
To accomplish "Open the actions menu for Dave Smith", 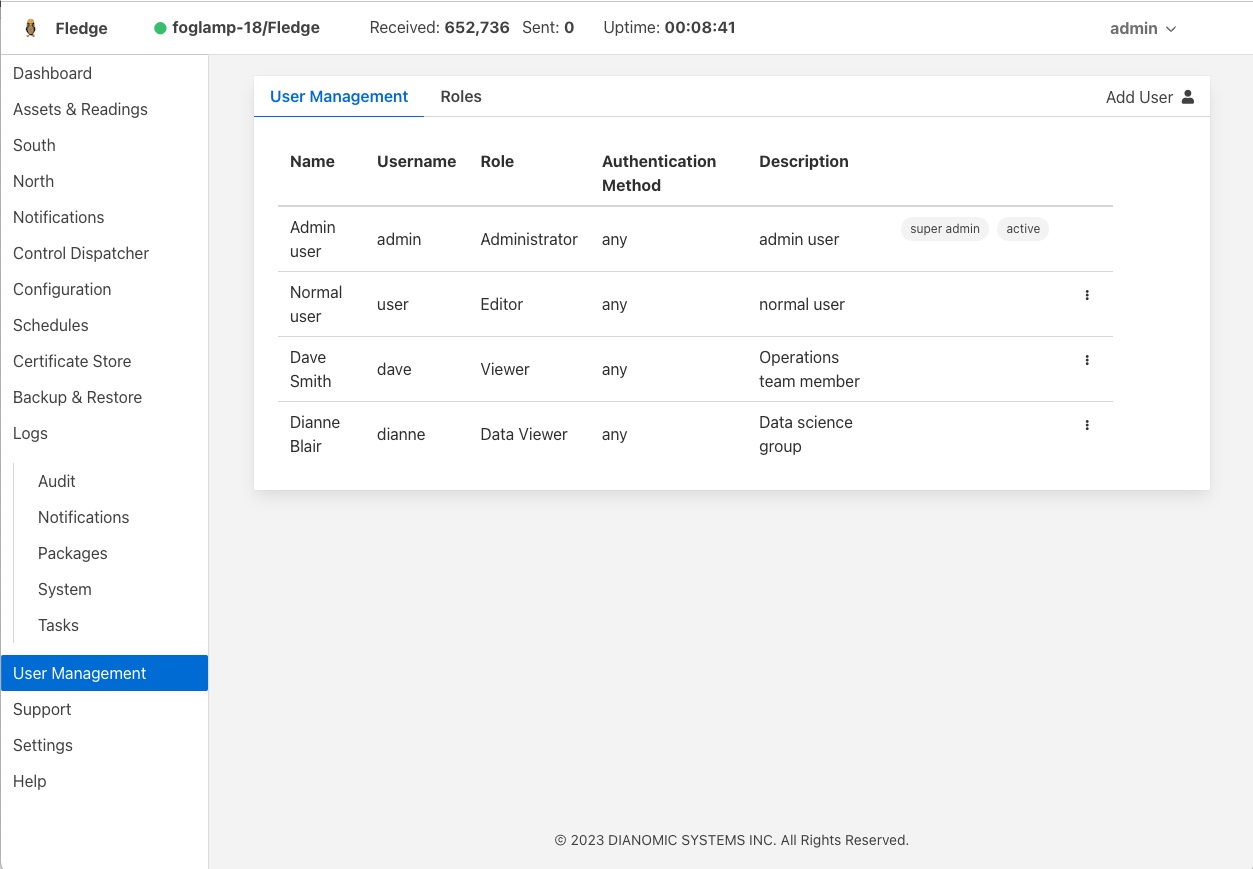I will click(1086, 360).
